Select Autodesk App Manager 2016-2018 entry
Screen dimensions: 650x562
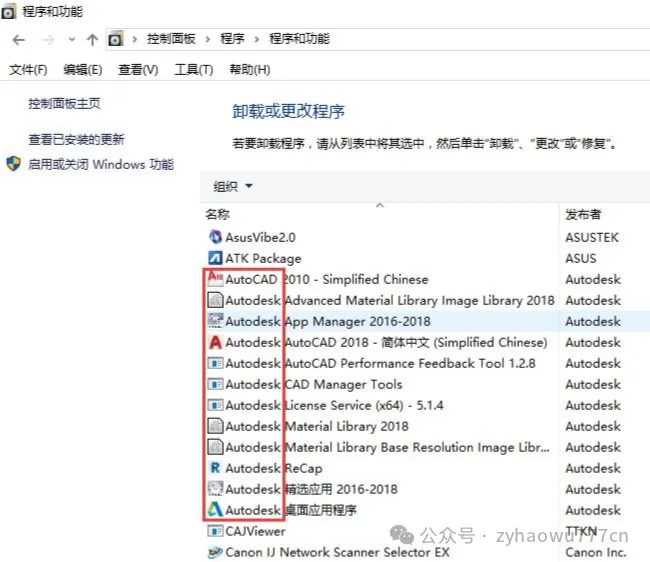328,322
